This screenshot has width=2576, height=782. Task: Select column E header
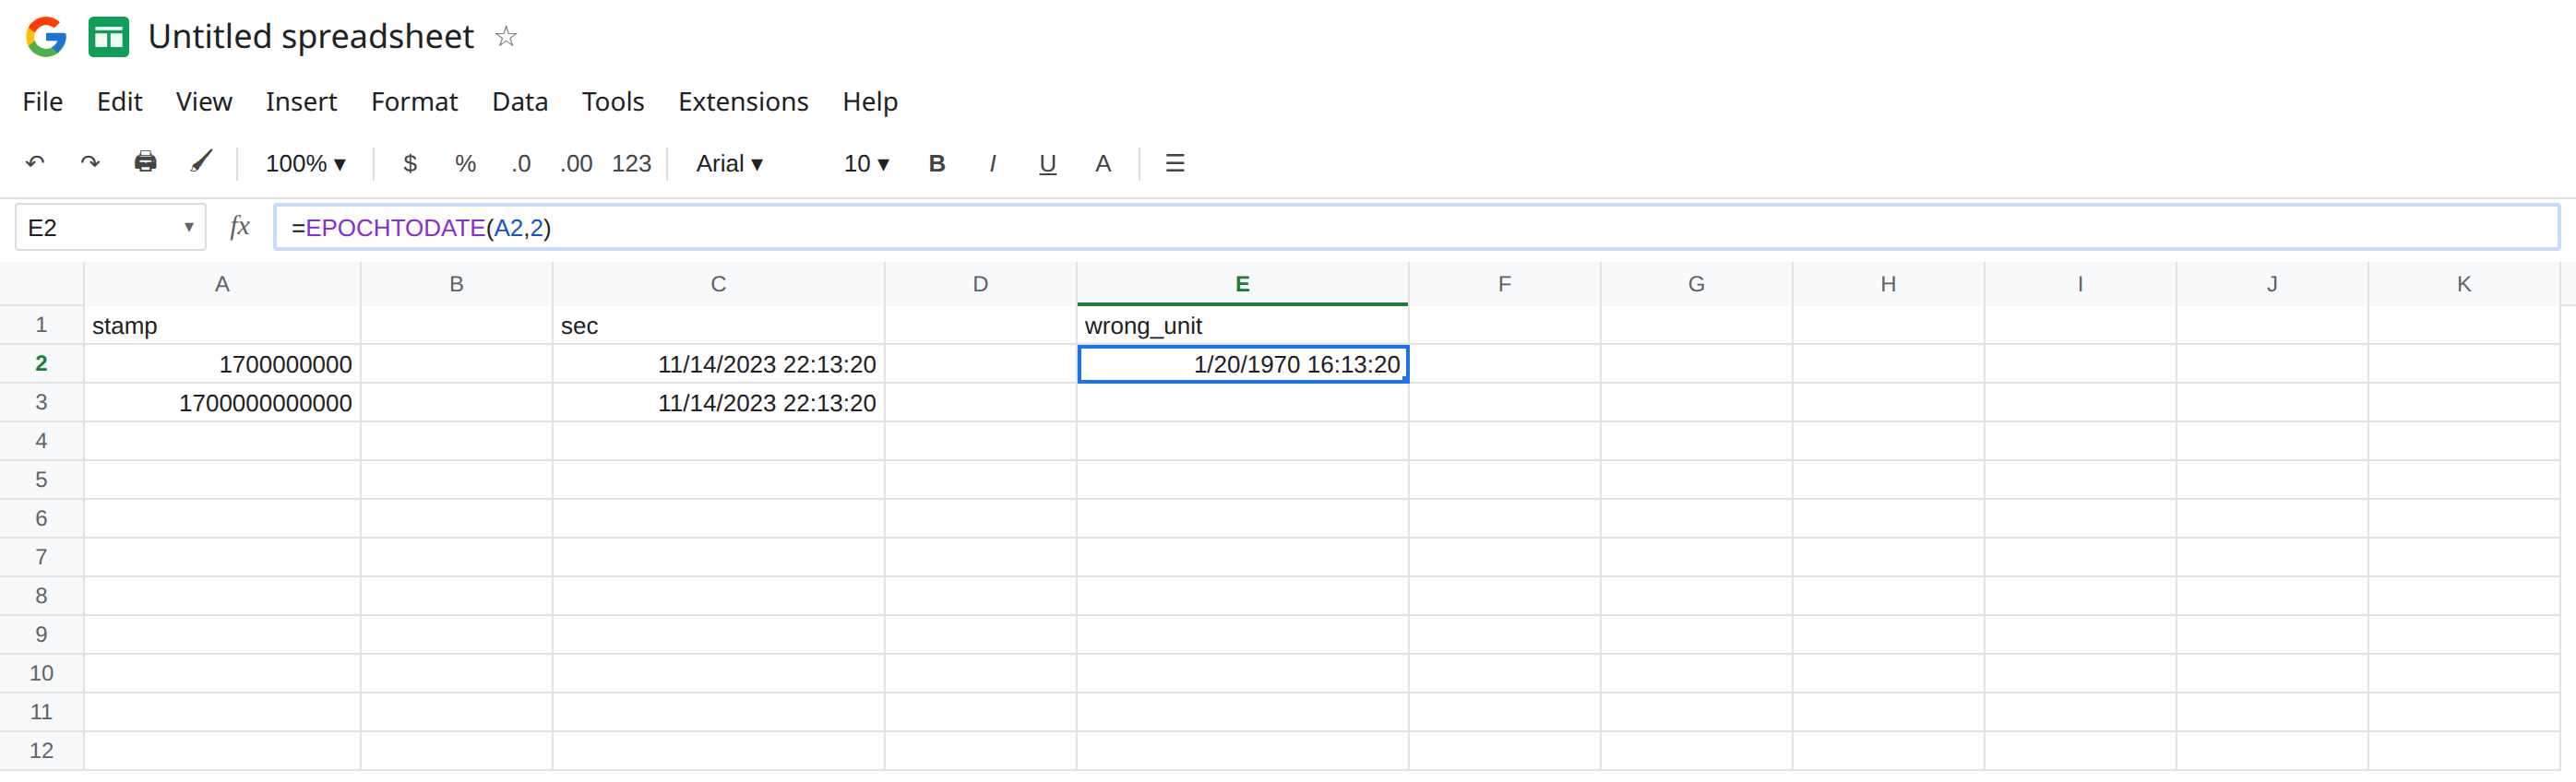pos(1242,284)
